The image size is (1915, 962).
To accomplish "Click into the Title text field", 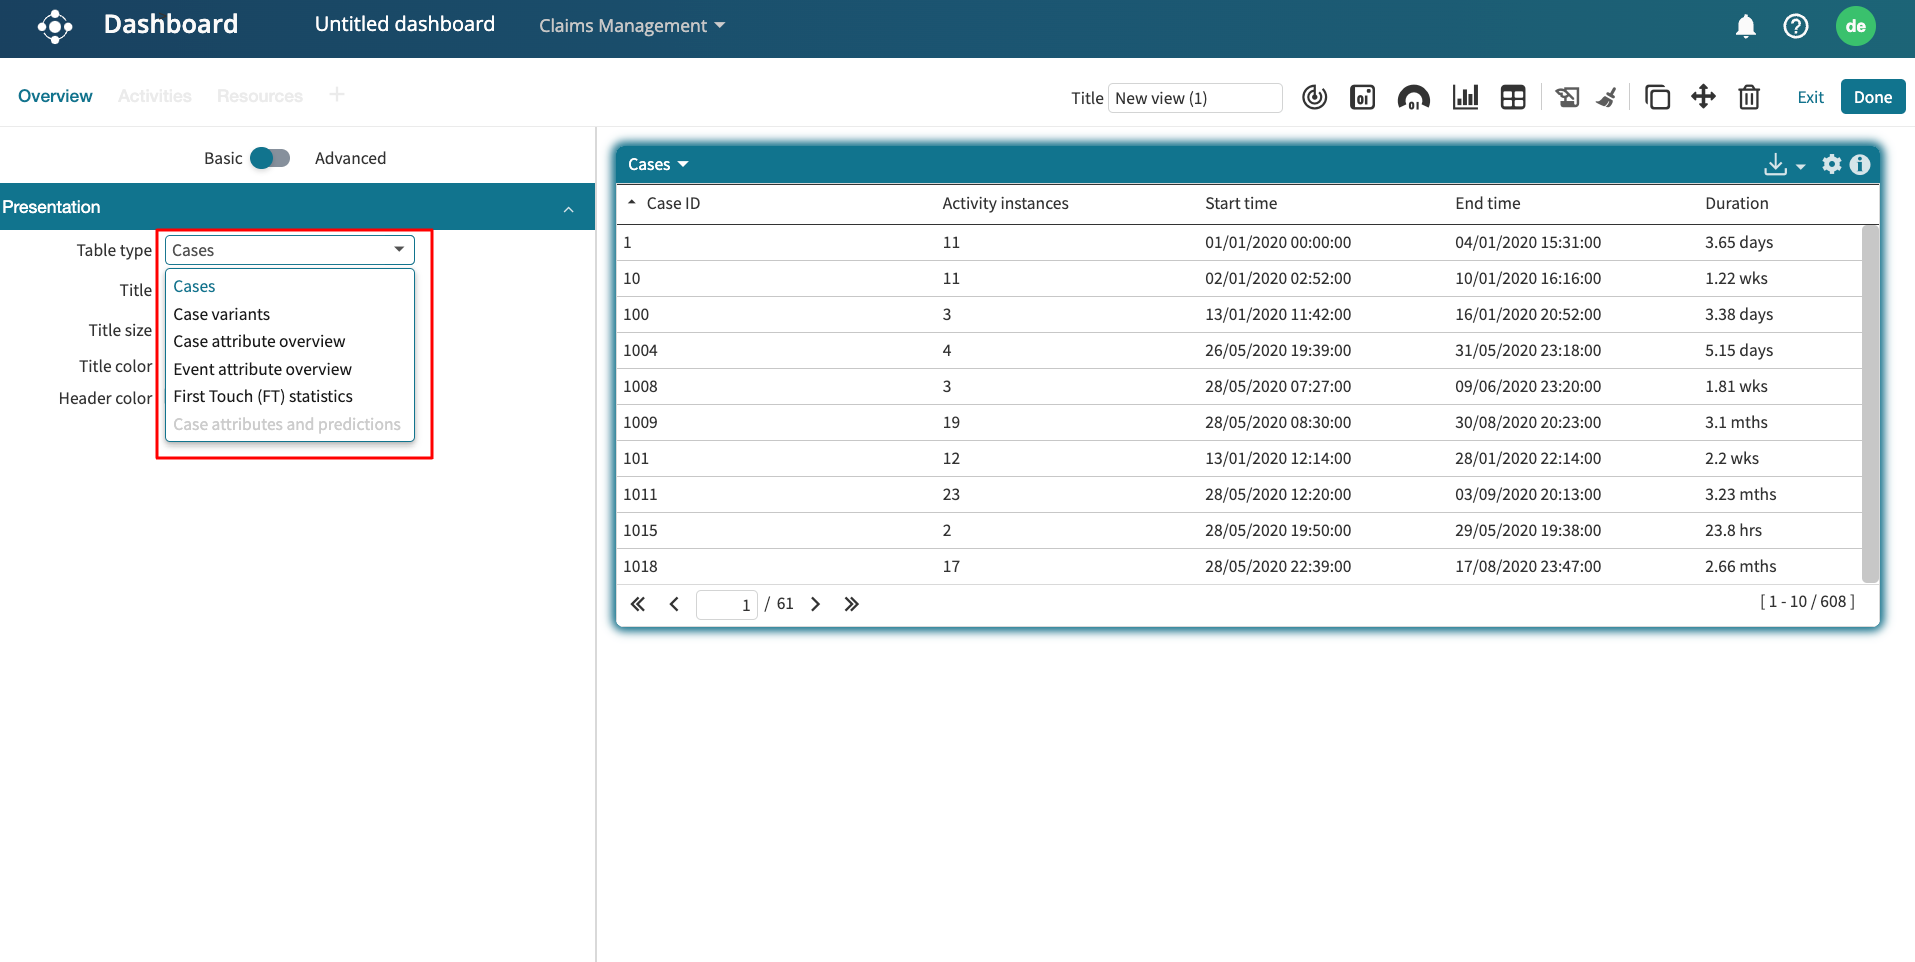I will pos(1194,98).
